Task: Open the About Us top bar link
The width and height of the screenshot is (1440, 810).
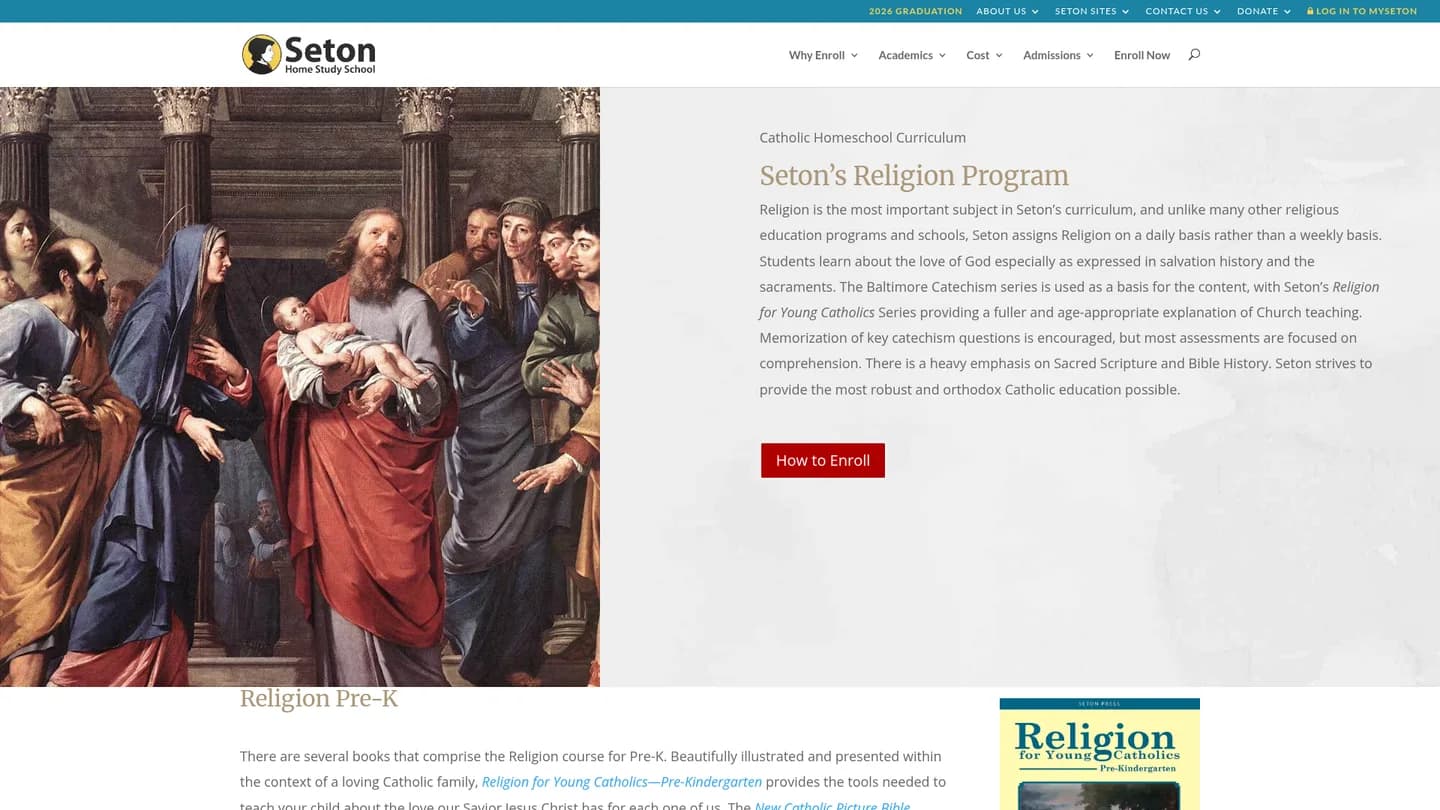Action: [x=1001, y=11]
